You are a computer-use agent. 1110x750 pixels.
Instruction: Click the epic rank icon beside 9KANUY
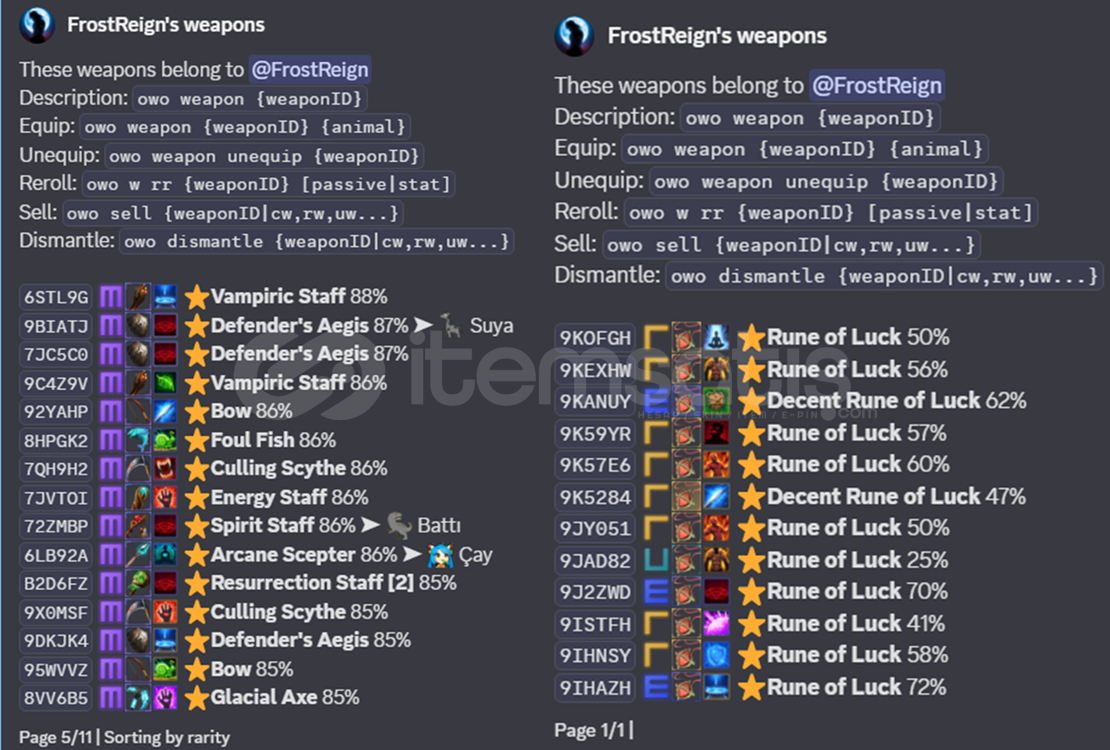pos(656,401)
